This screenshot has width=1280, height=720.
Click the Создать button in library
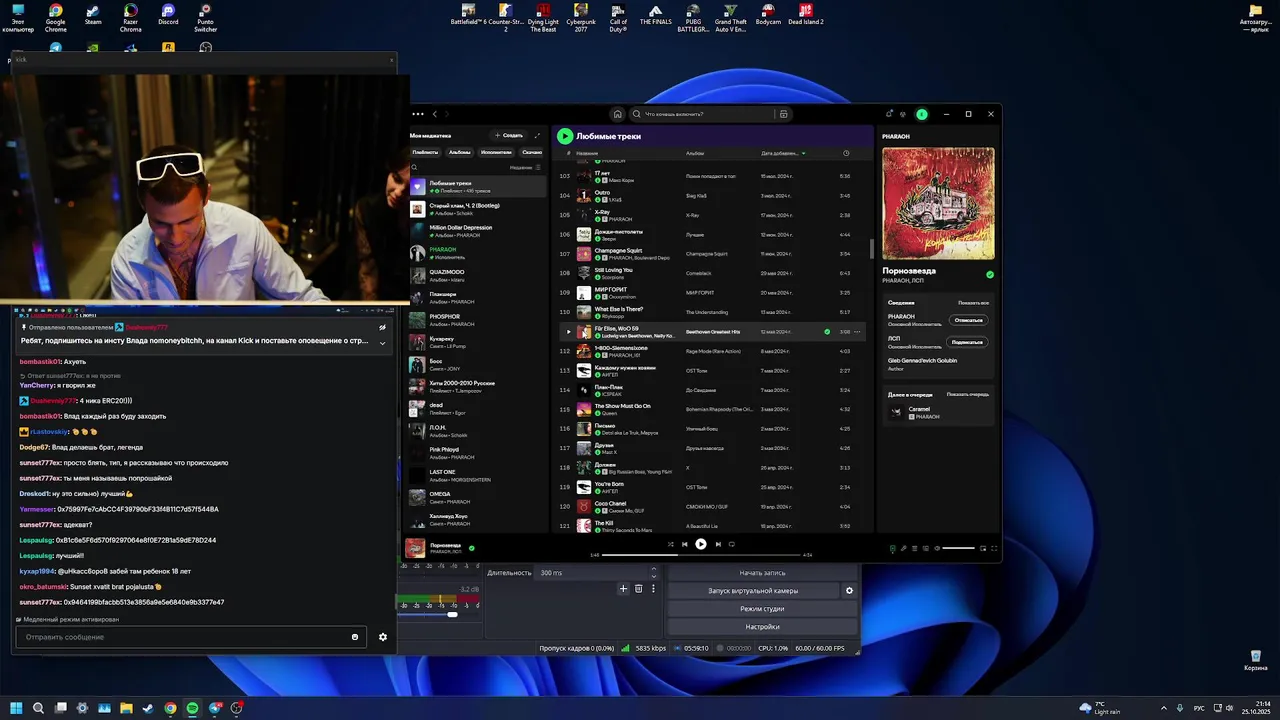click(508, 135)
